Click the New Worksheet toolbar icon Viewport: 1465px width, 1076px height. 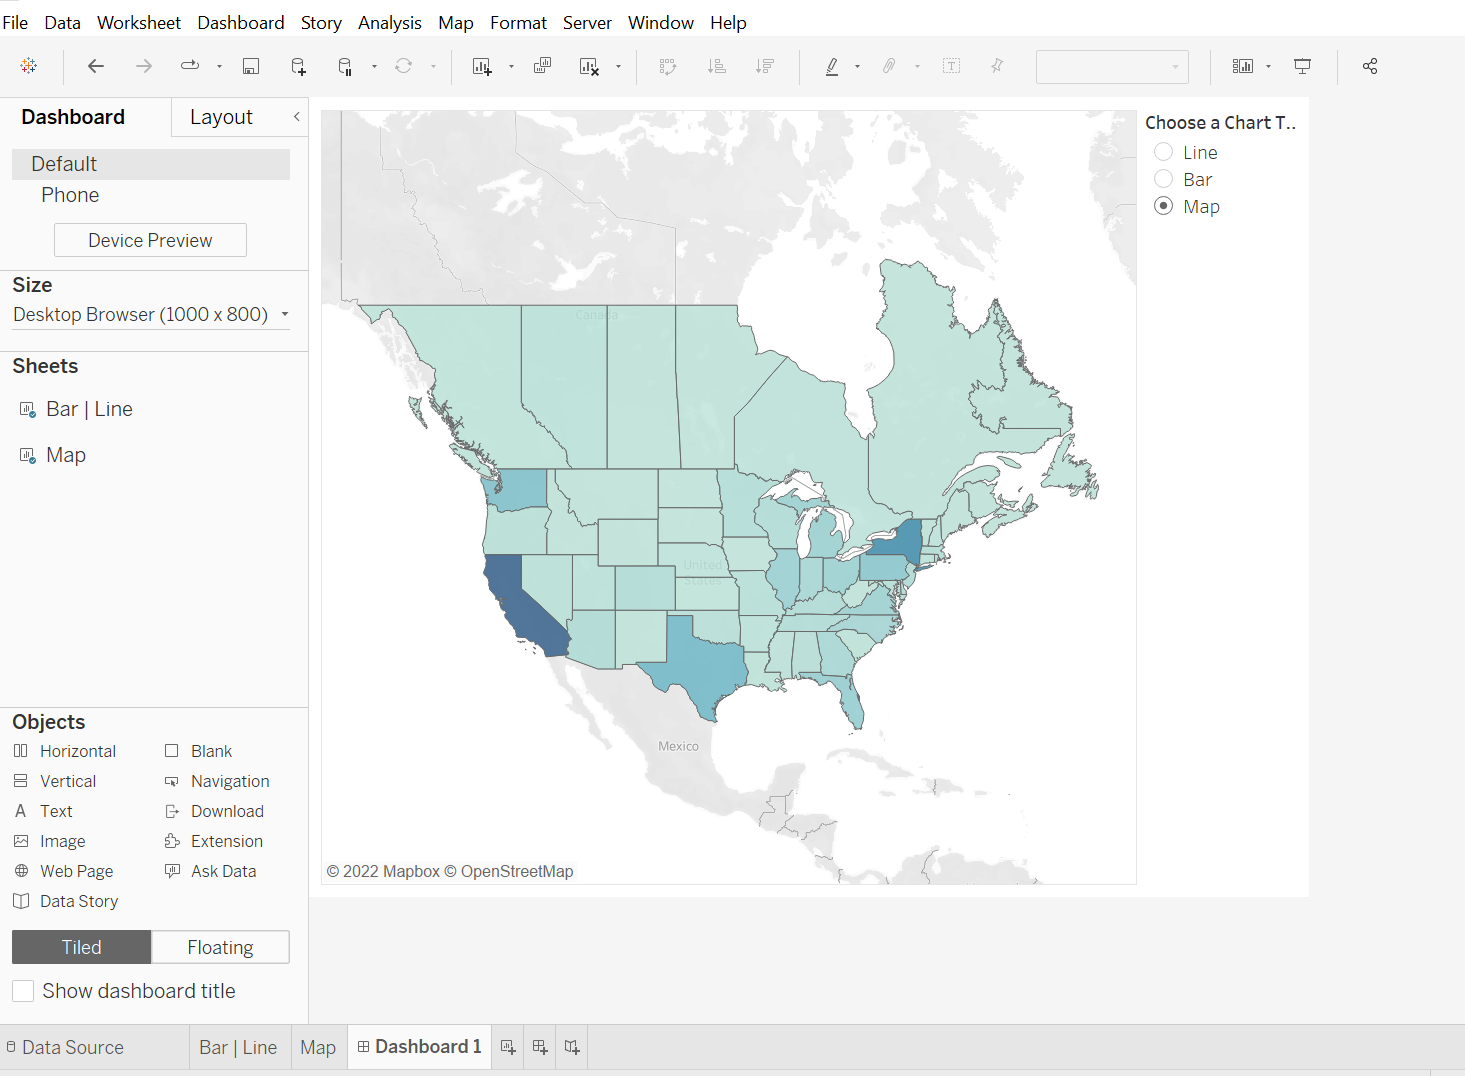[x=482, y=66]
